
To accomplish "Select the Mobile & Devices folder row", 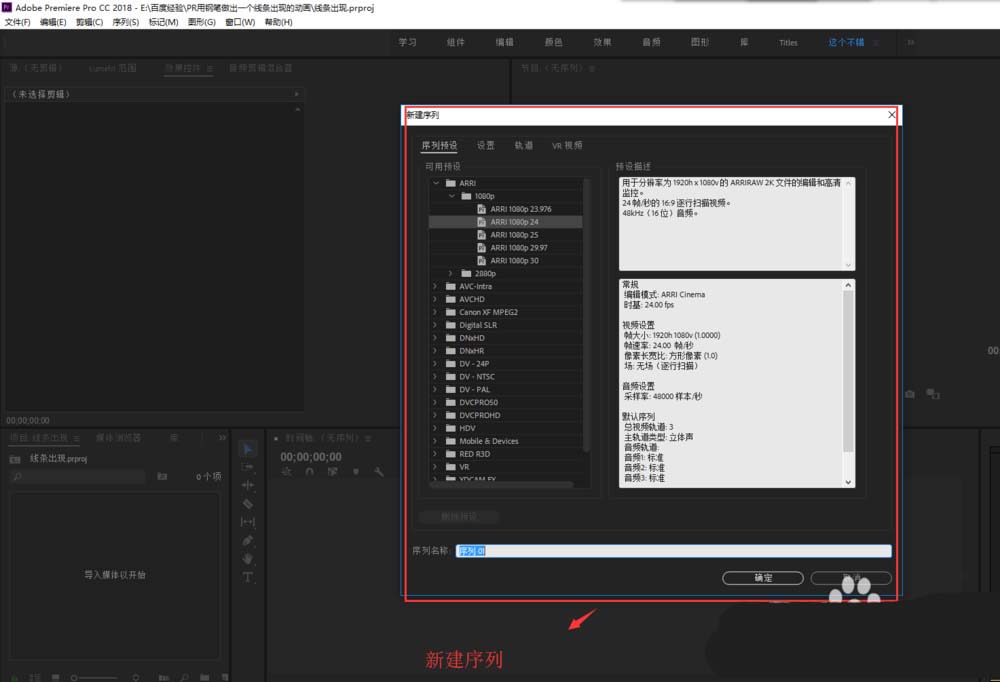I will click(506, 441).
